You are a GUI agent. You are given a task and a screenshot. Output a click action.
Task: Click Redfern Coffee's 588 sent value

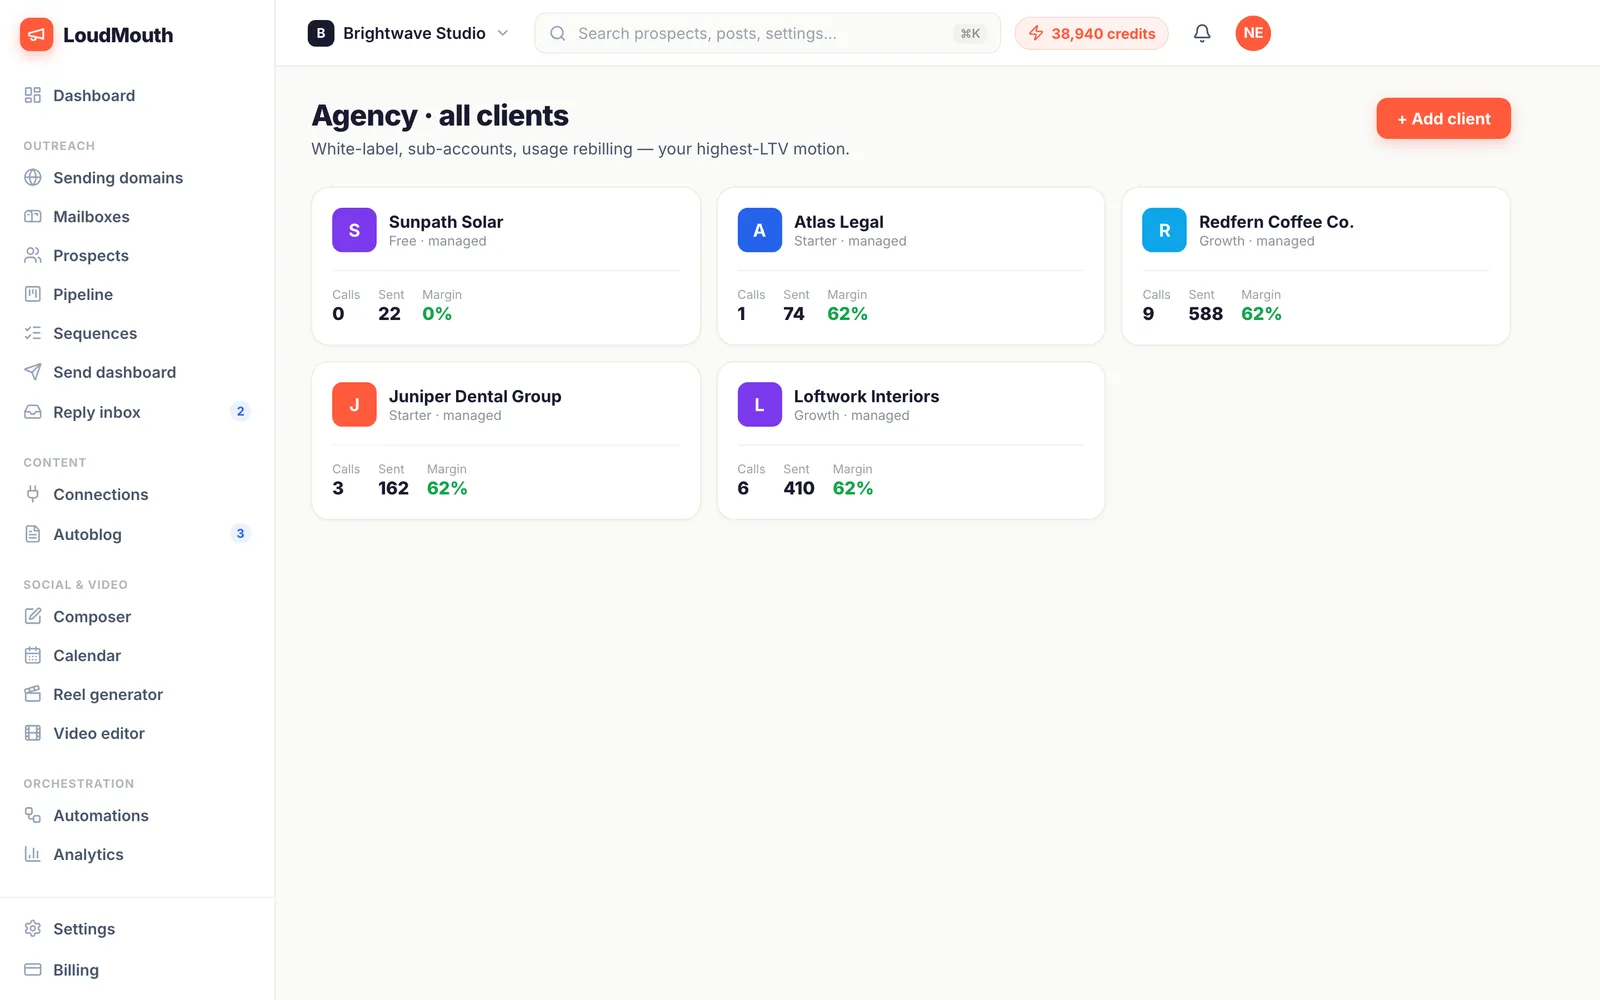(1205, 314)
